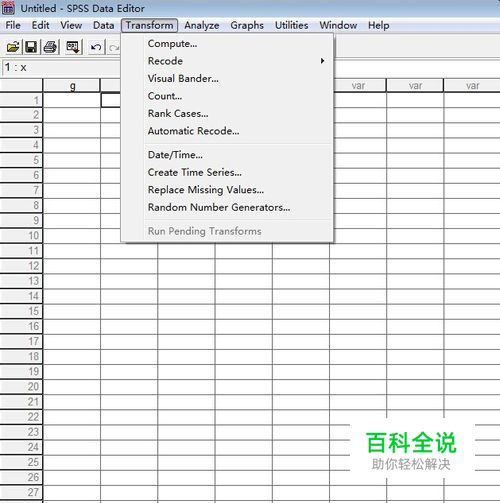Image resolution: width=500 pixels, height=503 pixels.
Task: Open the Data menu
Action: (103, 25)
